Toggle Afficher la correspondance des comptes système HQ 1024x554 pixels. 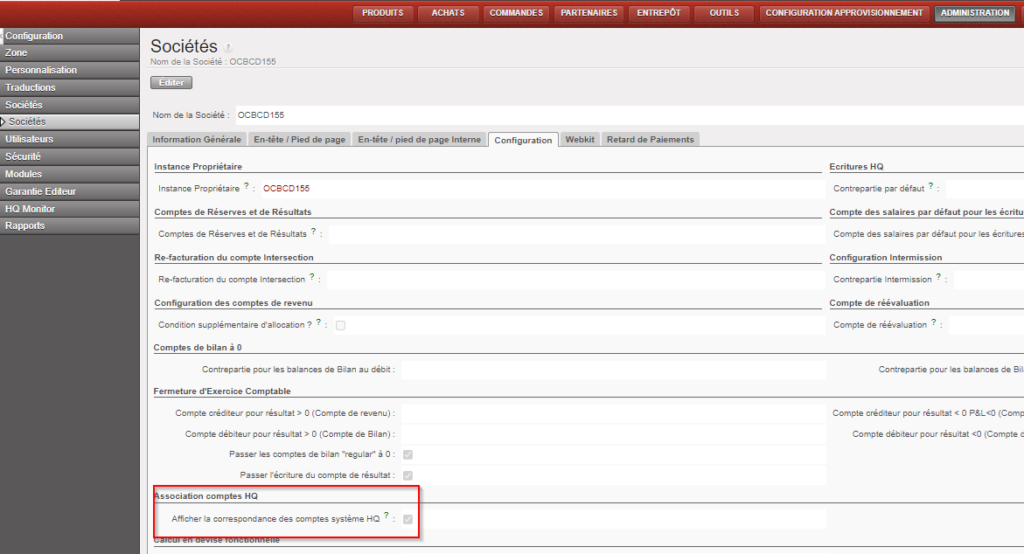click(408, 519)
